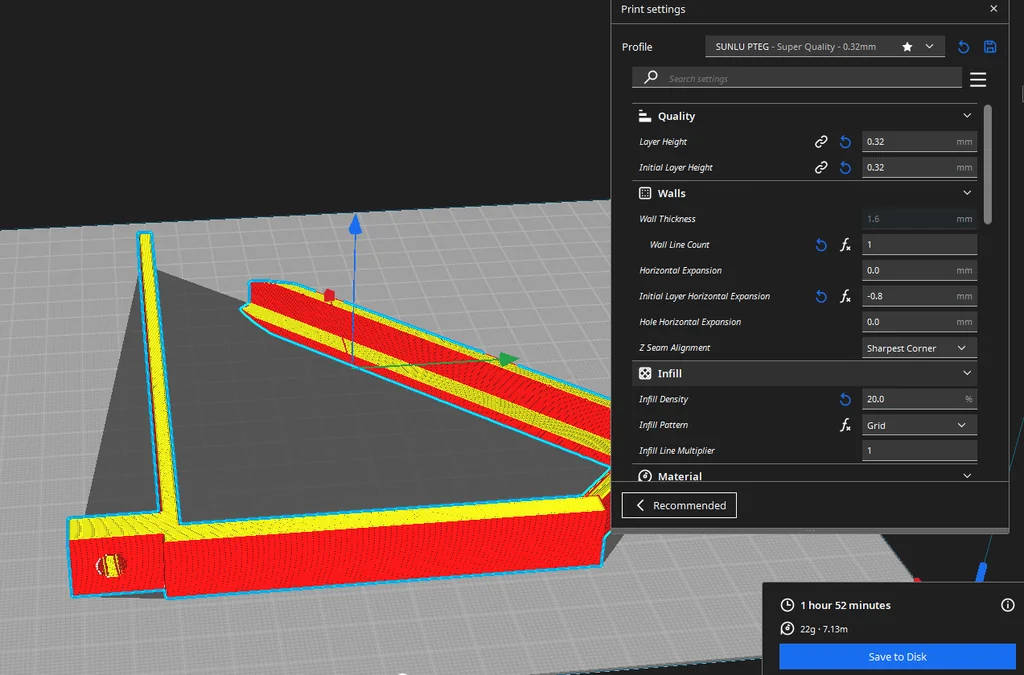This screenshot has height=675, width=1024.
Task: Click the fx icon beside Infill Pattern
Action: point(845,425)
